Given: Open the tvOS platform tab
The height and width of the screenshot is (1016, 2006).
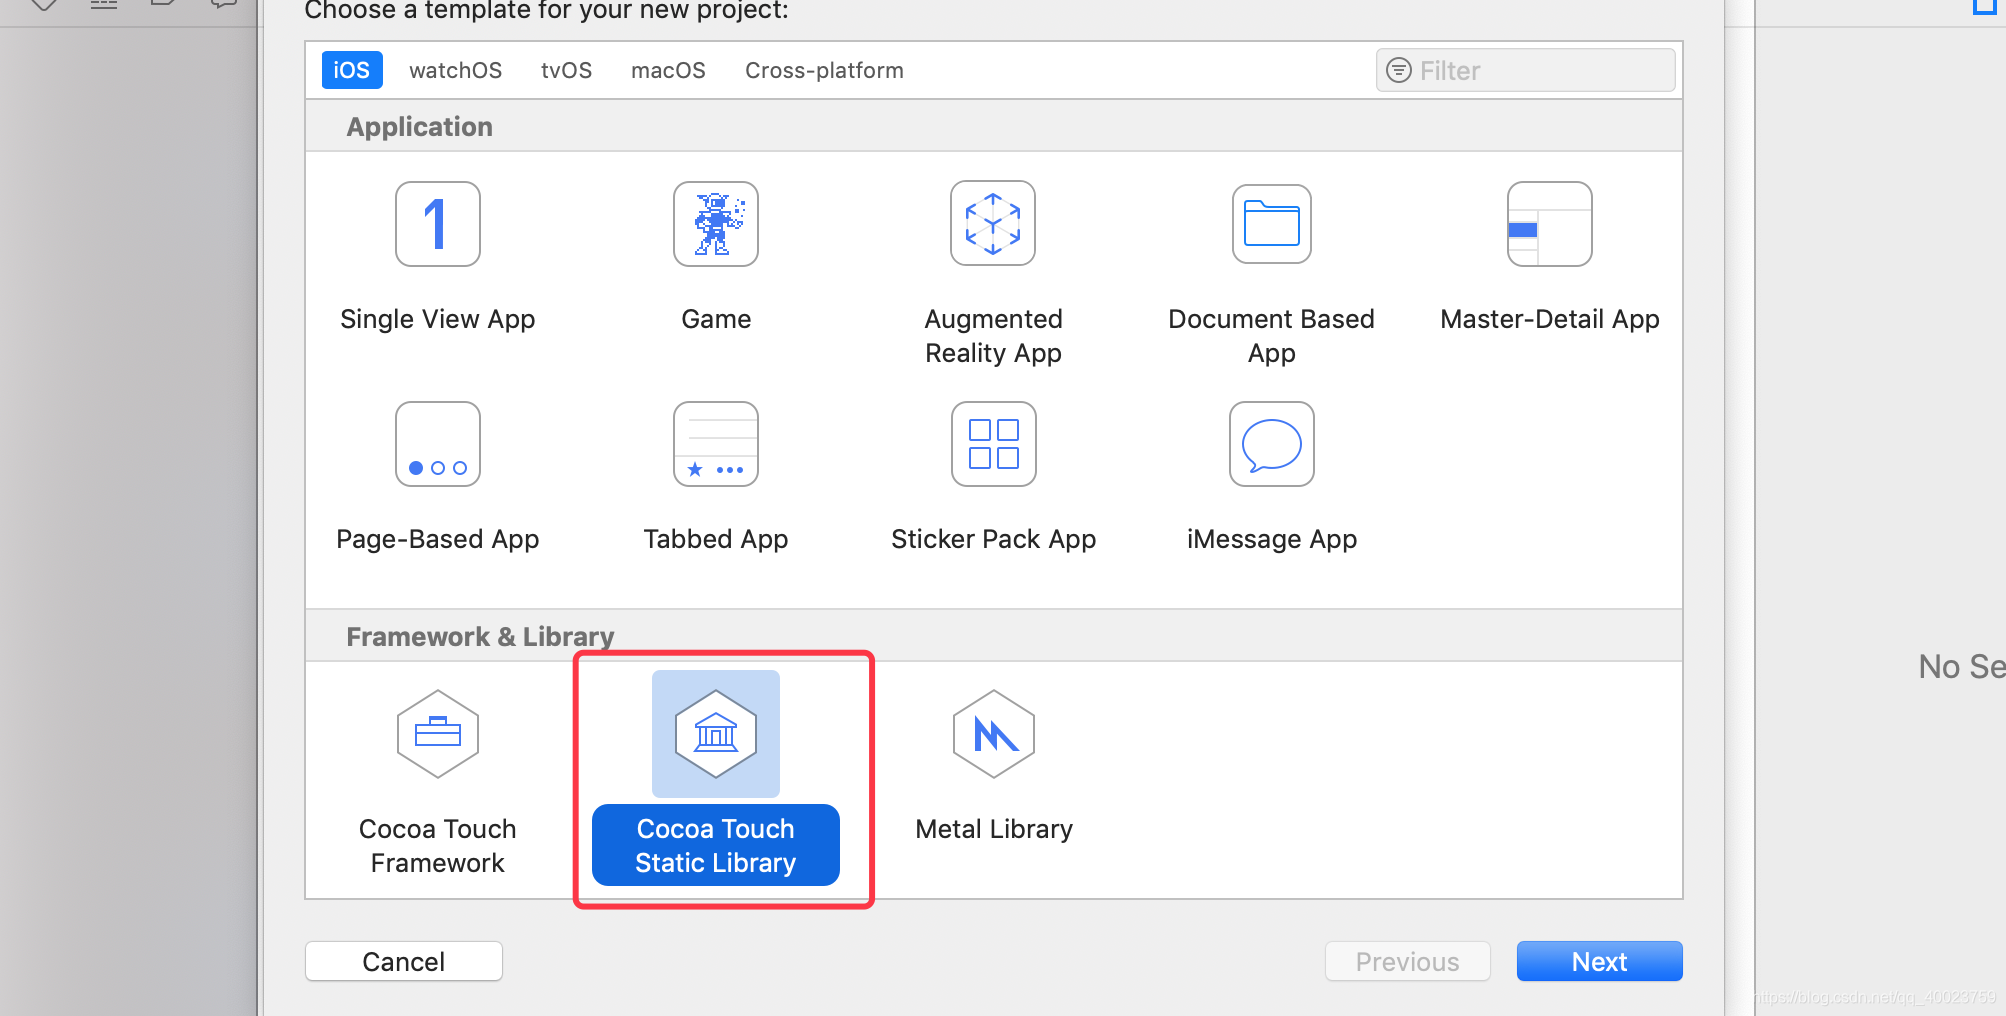Looking at the screenshot, I should point(566,70).
